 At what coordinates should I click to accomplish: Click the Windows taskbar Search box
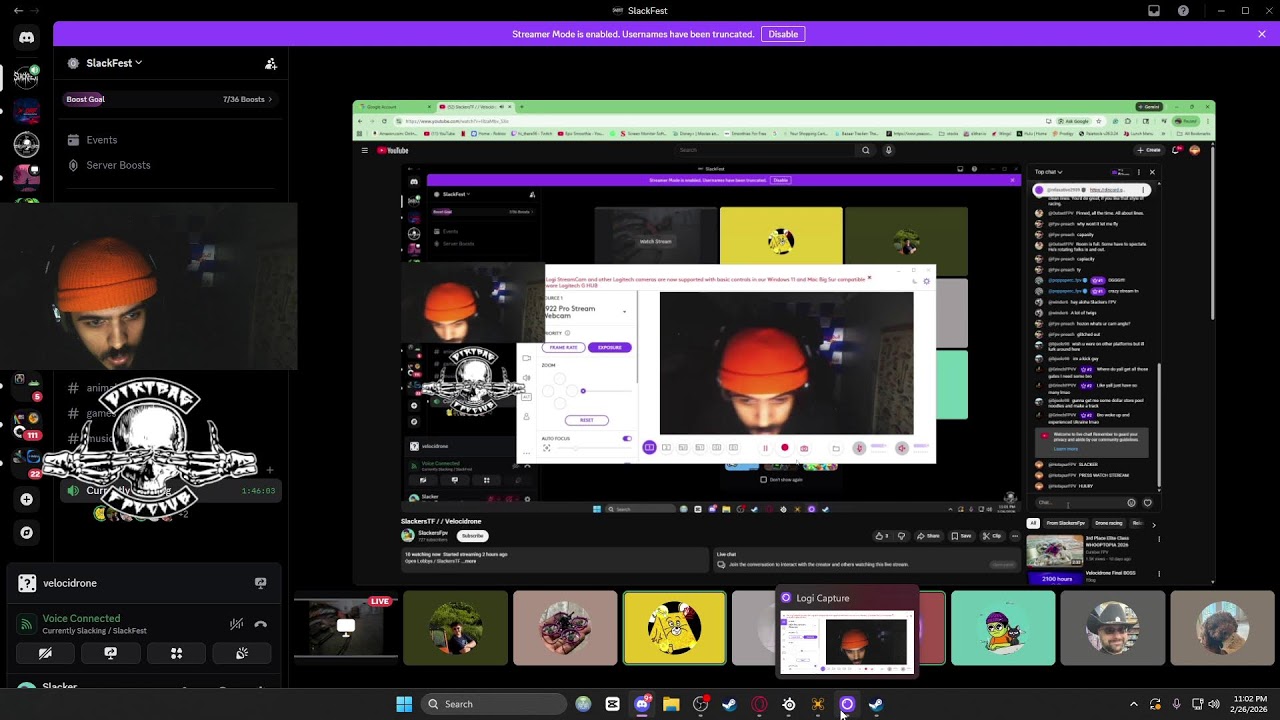(494, 704)
